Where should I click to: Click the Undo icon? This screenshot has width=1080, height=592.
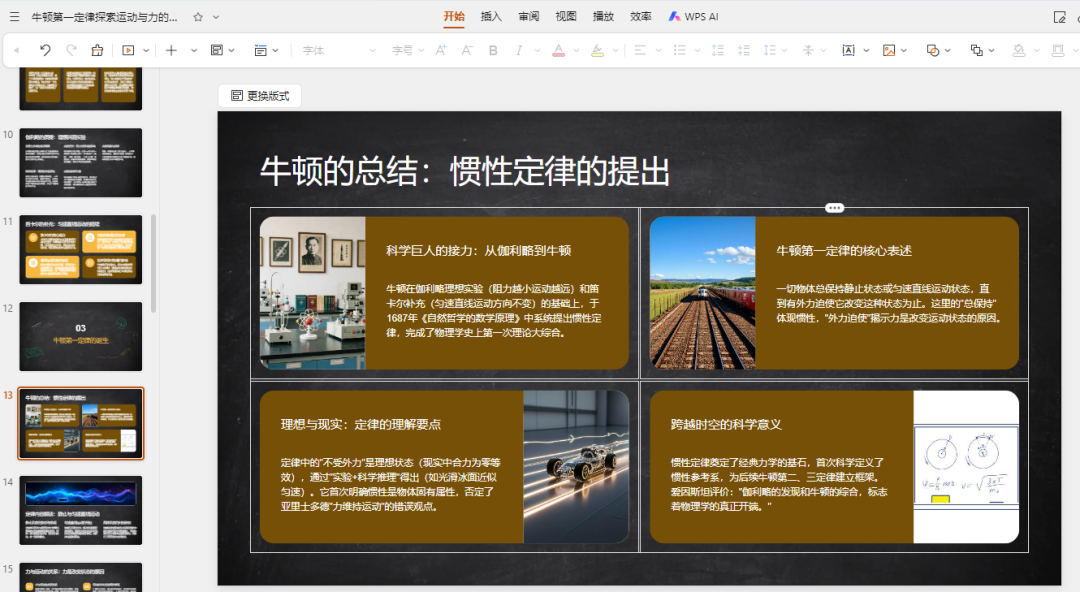(x=45, y=50)
